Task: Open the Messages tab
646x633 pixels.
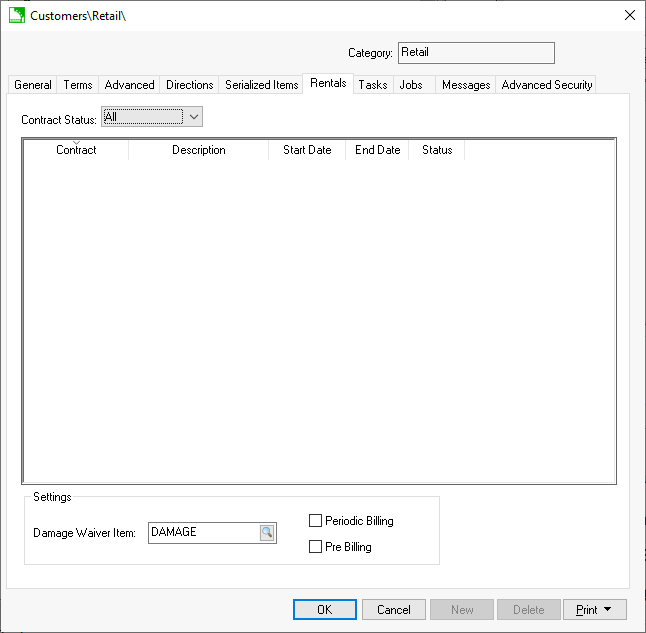Action: tap(466, 86)
